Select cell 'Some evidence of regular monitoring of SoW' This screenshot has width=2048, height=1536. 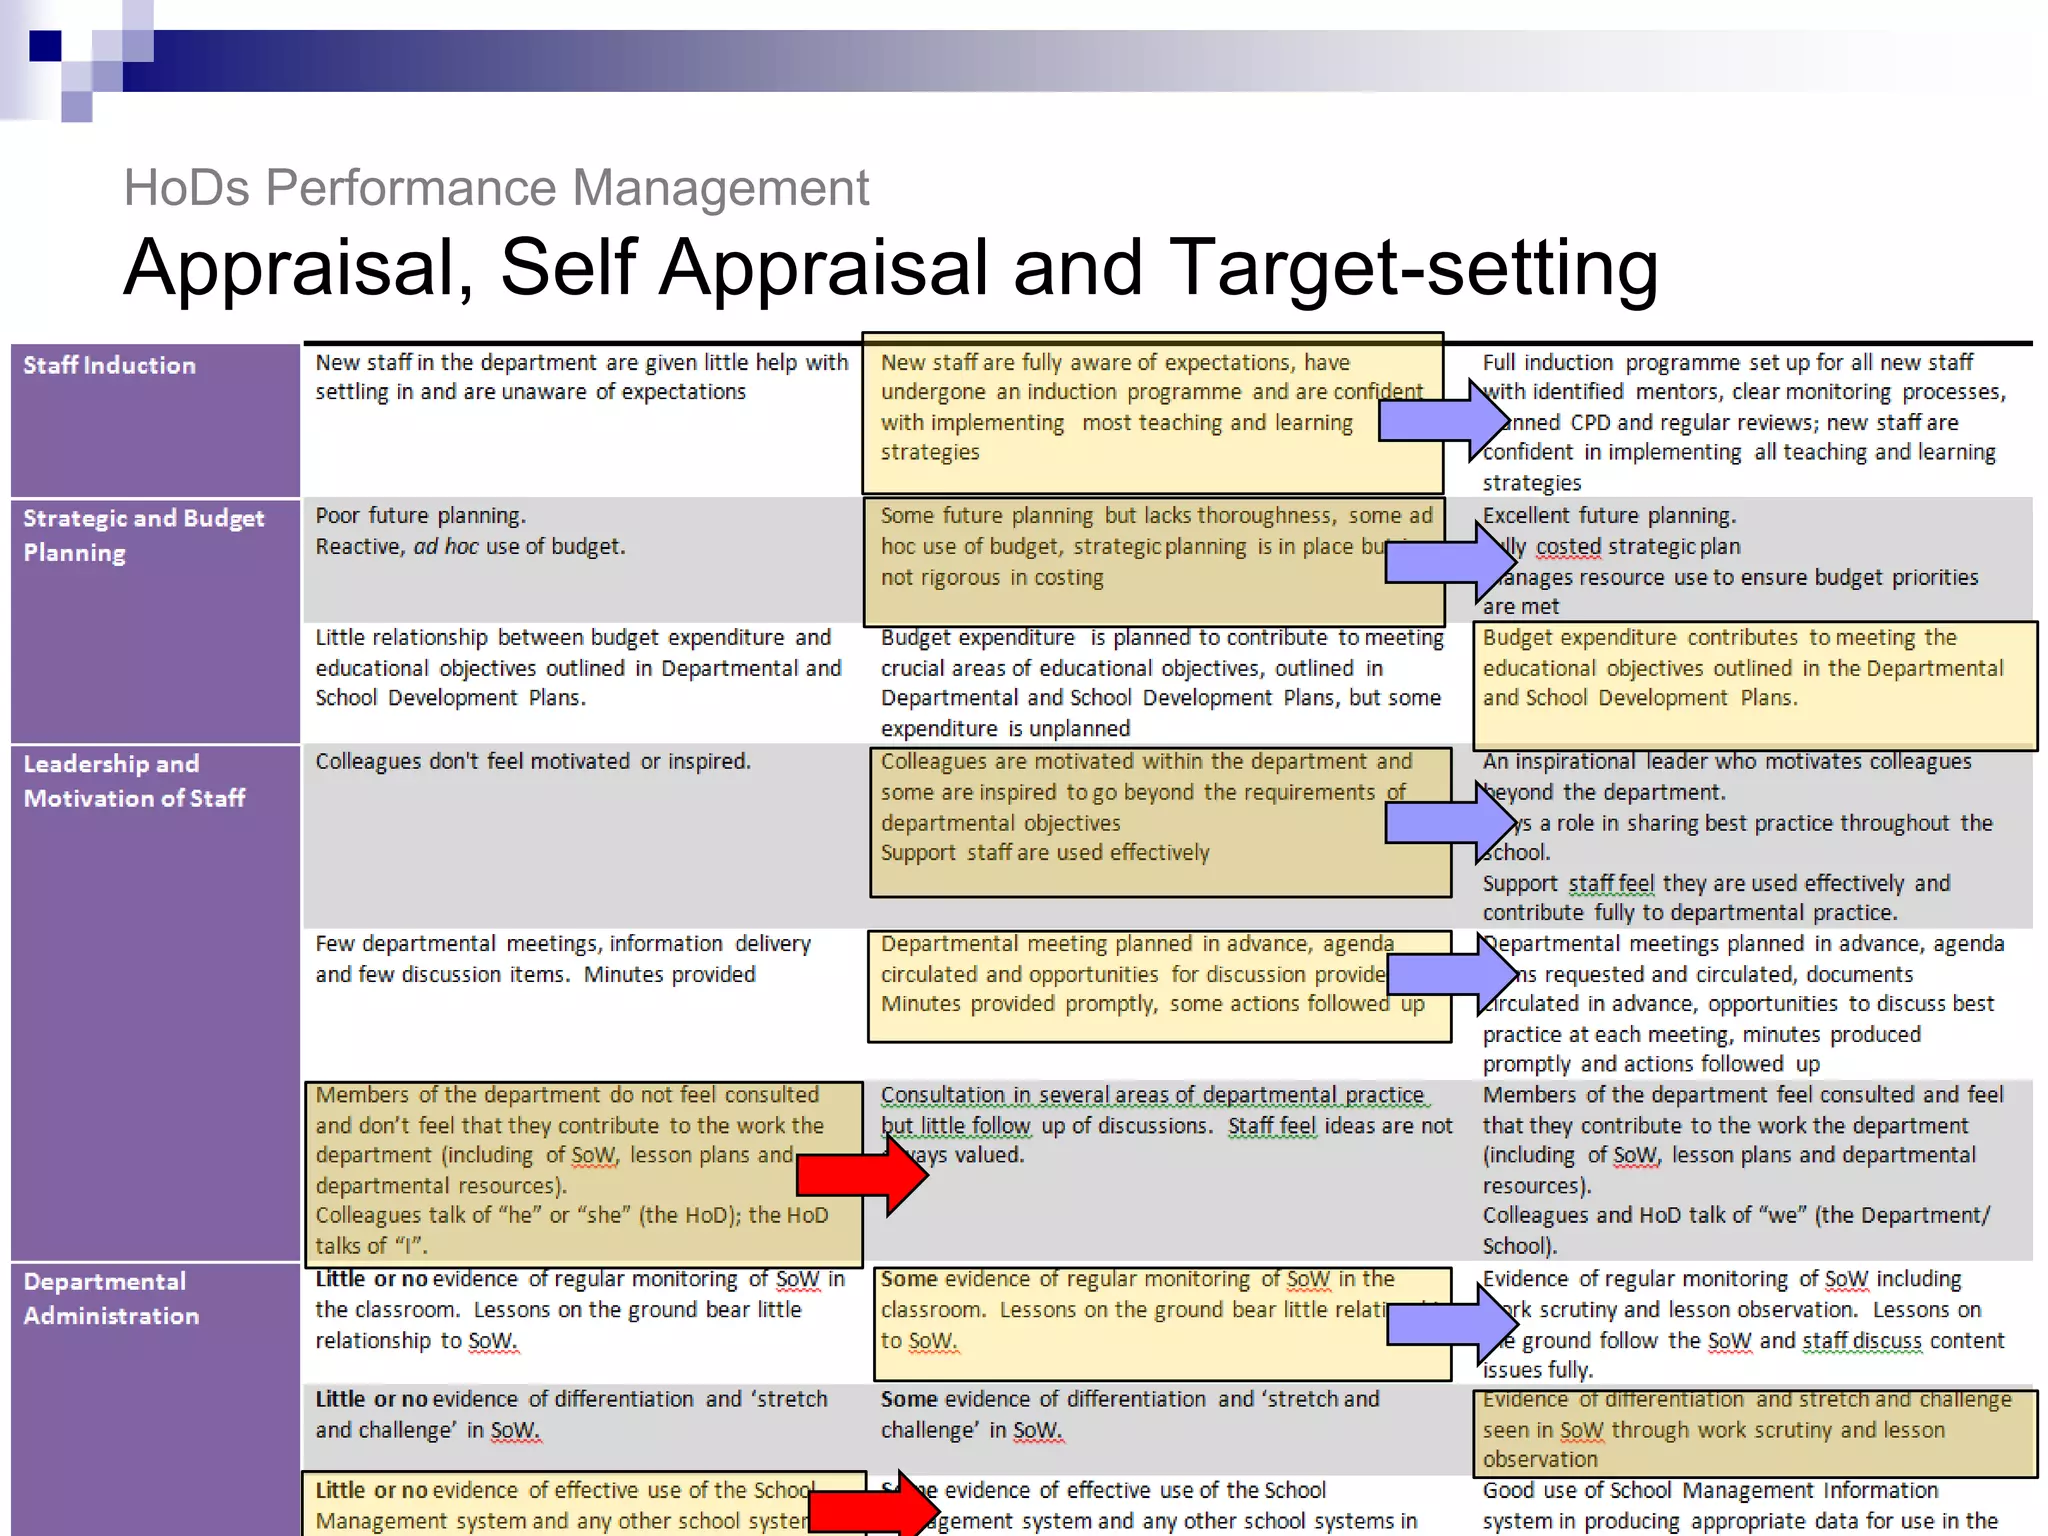pos(1162,1324)
